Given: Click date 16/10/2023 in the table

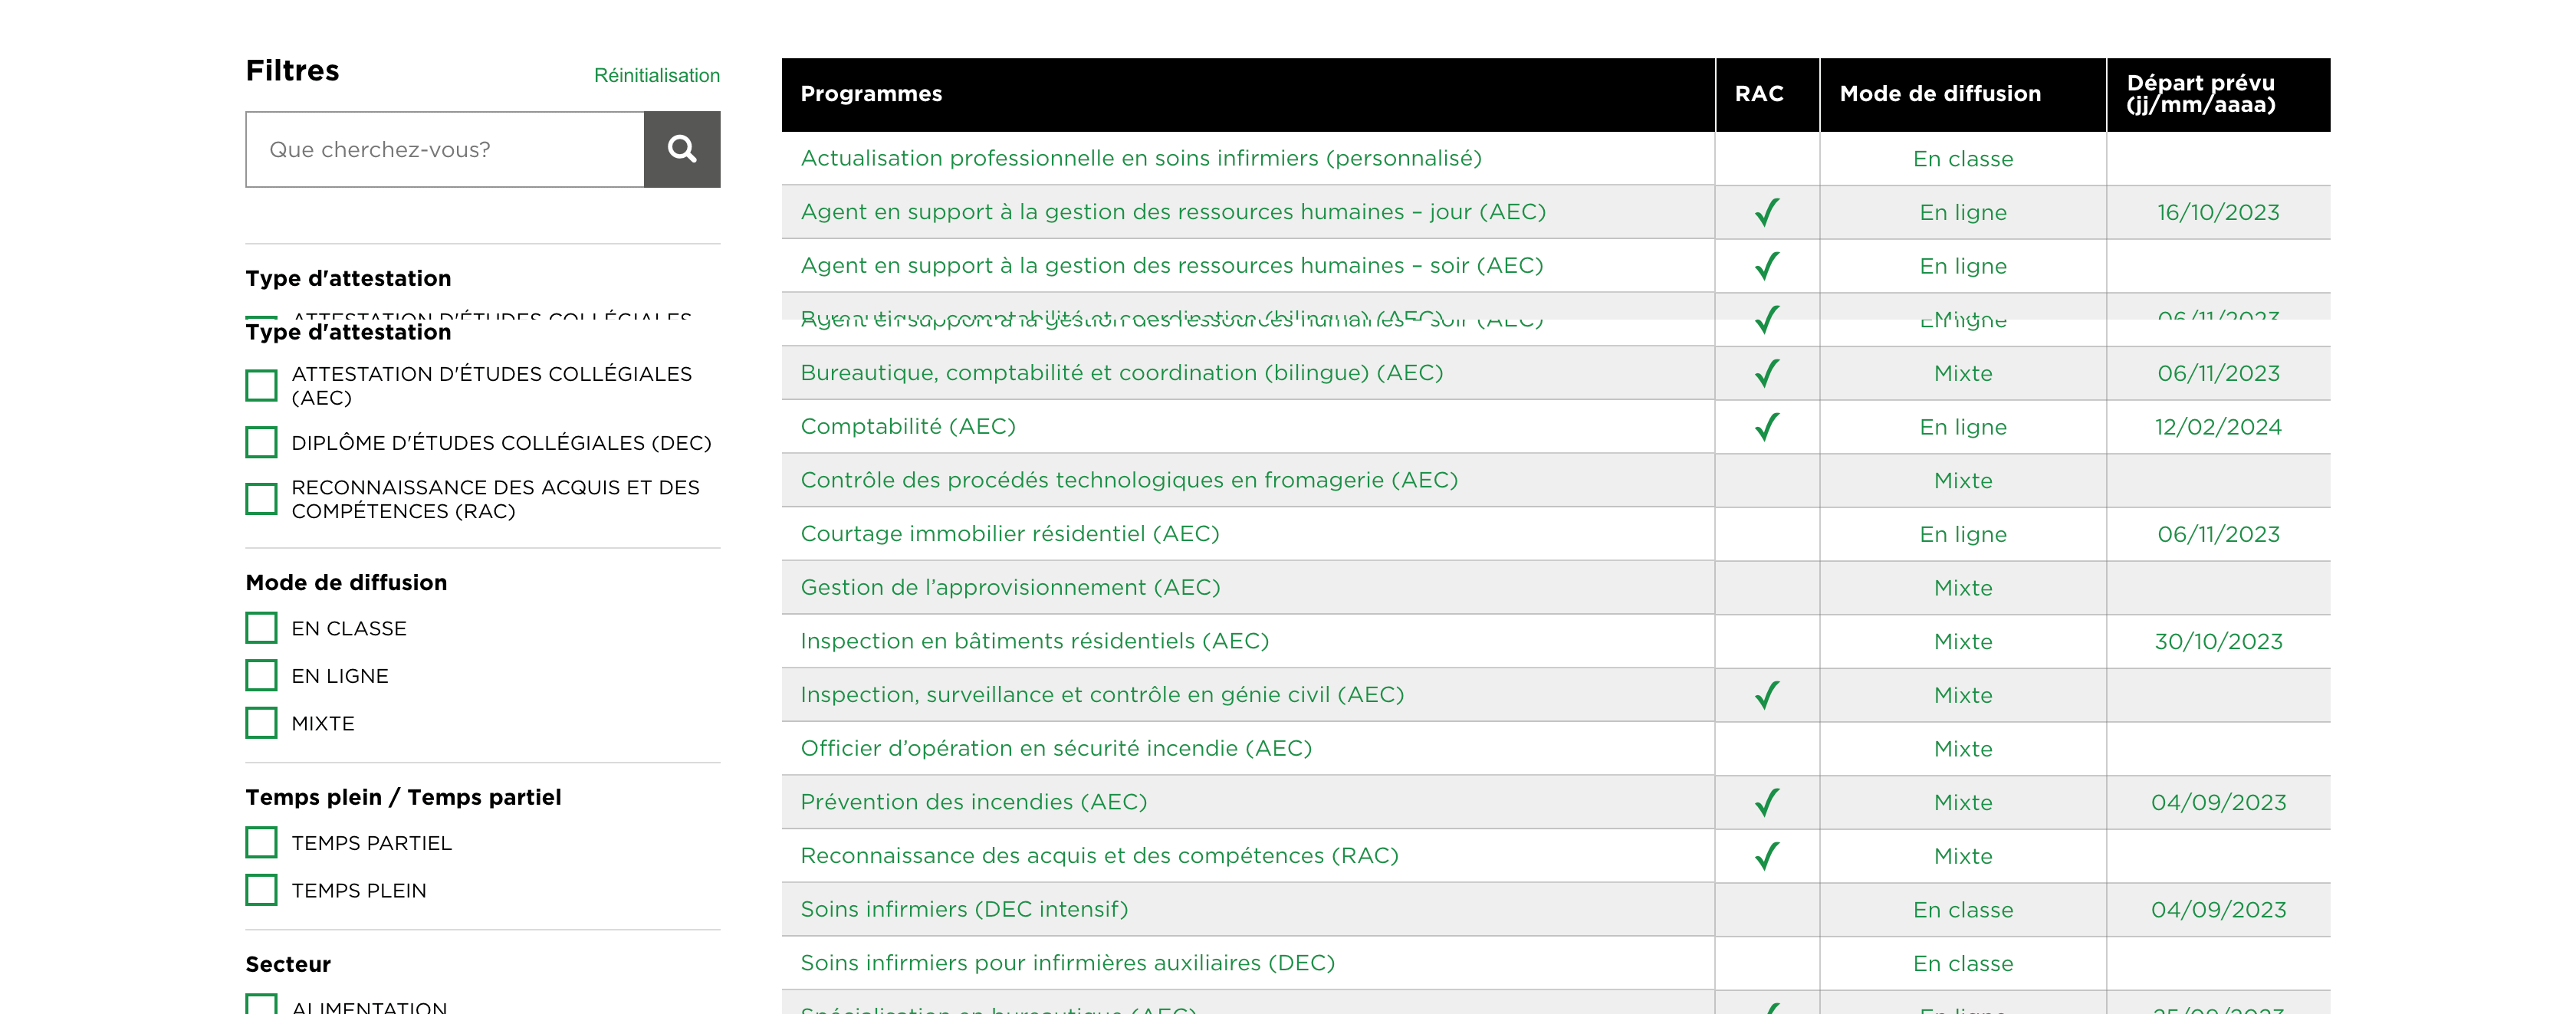Looking at the screenshot, I should click(x=2218, y=212).
